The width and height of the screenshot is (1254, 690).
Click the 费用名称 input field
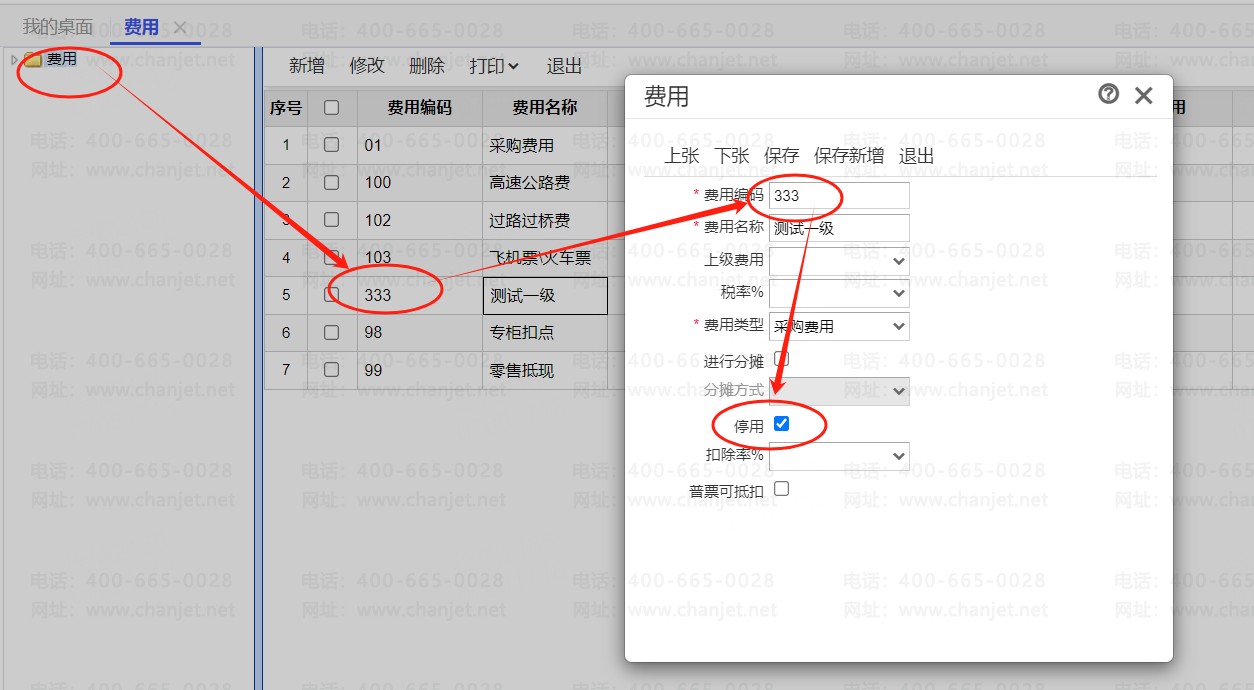point(839,228)
